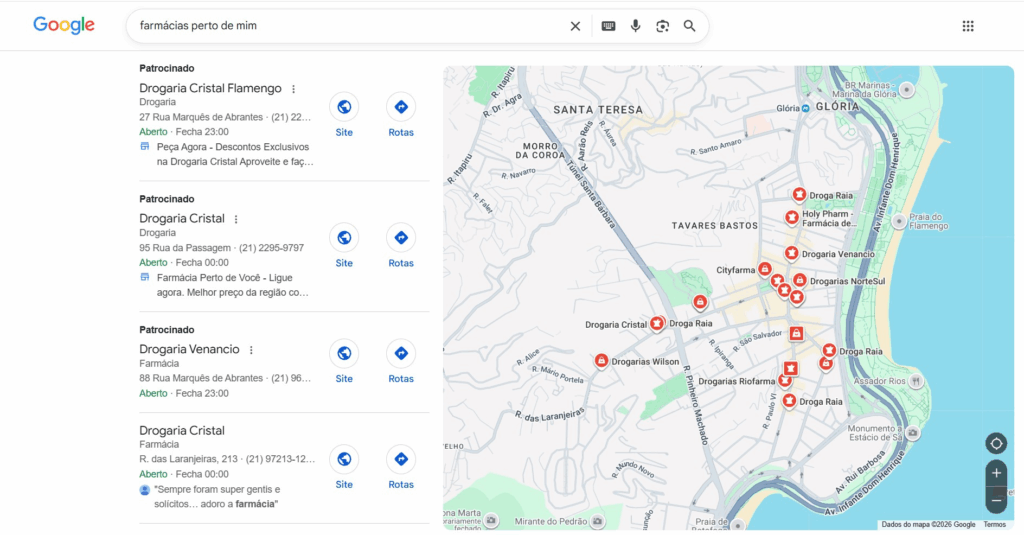The height and width of the screenshot is (535, 1024).
Task: Click the '95 Rua da Passagem' address text
Action: 185,248
